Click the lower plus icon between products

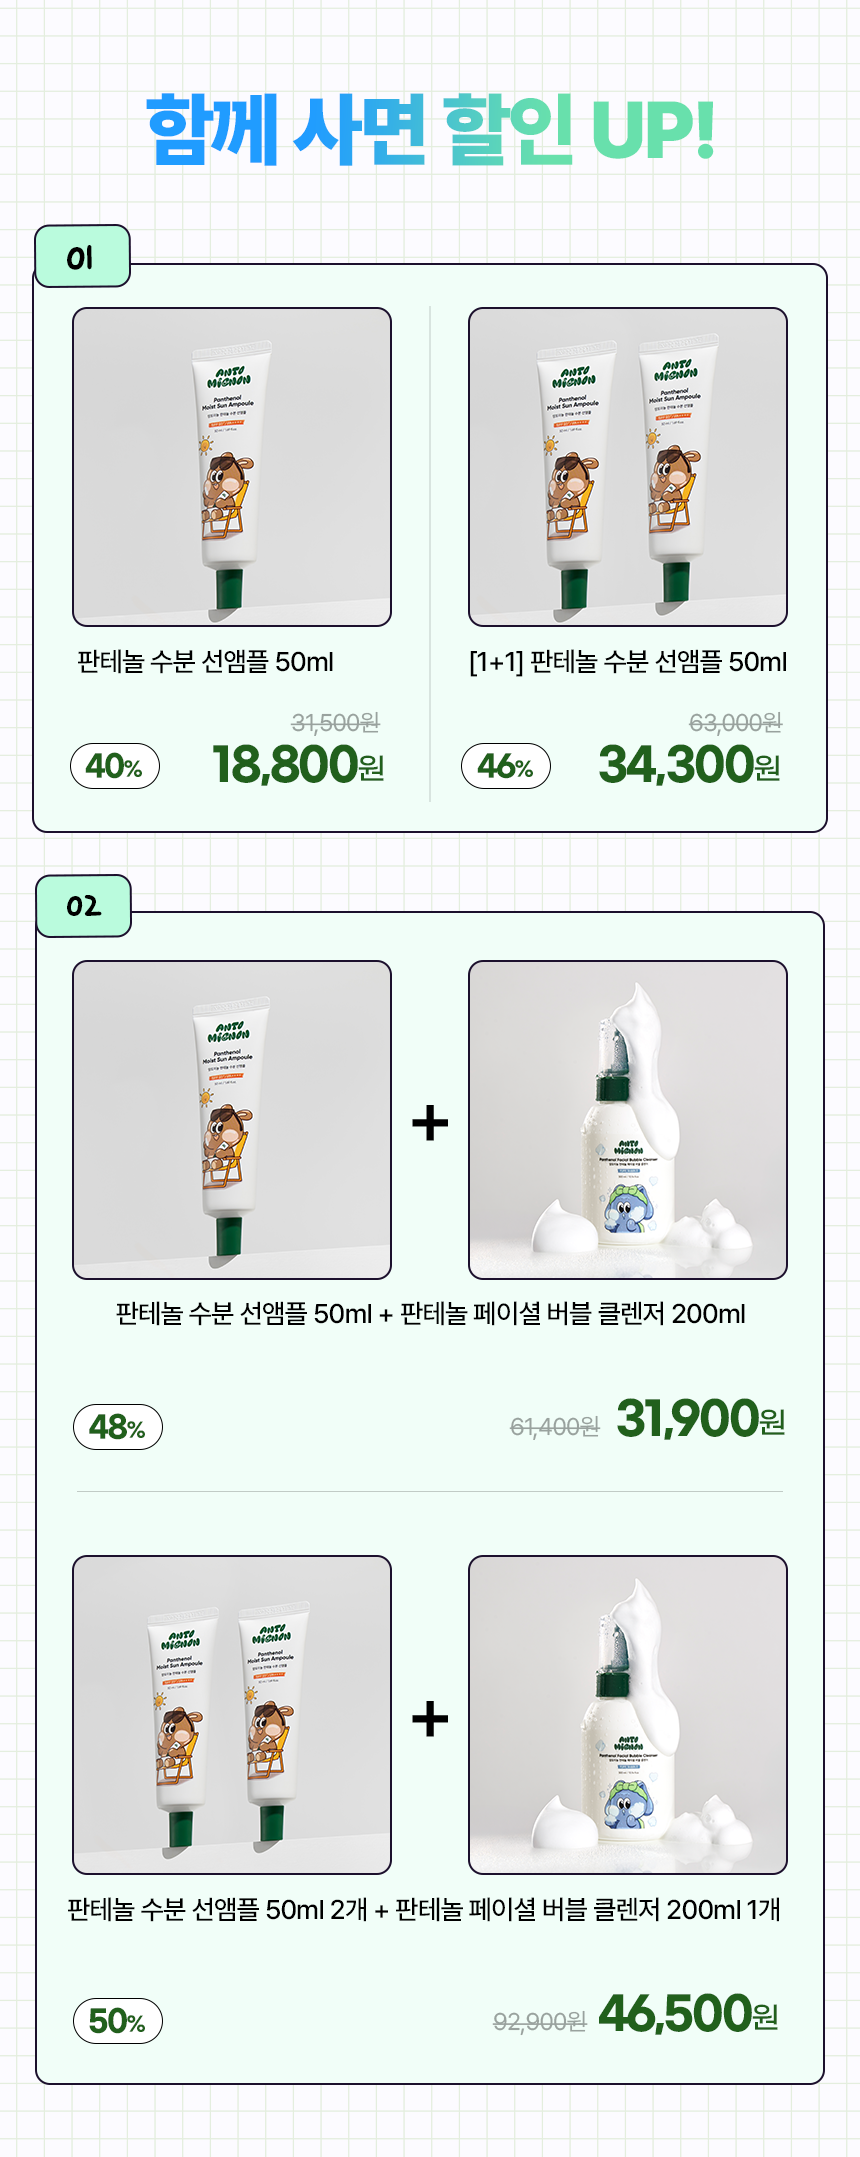pos(430,1719)
